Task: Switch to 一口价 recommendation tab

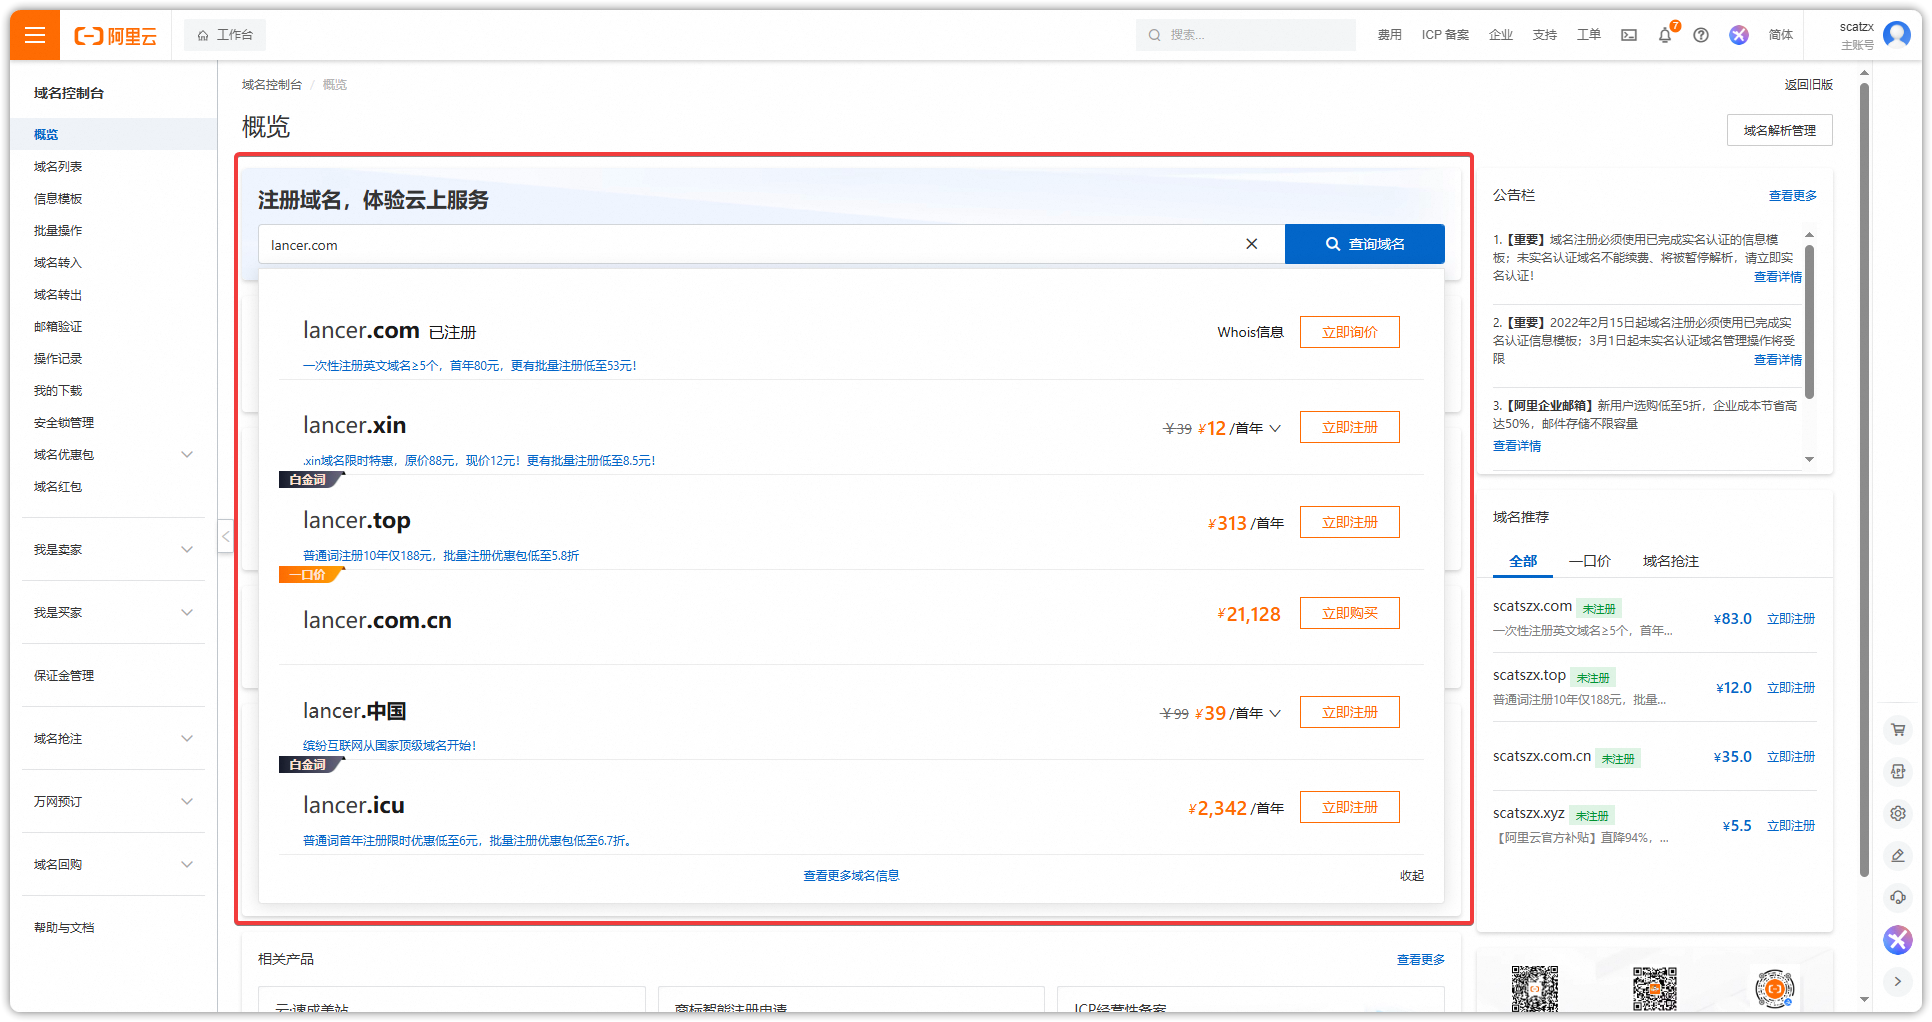Action: (x=1590, y=561)
